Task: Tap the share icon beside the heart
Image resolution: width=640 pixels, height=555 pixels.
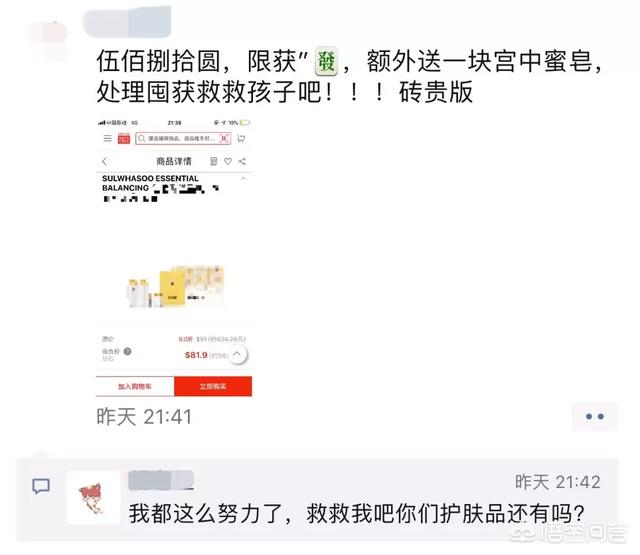Action: pyautogui.click(x=242, y=162)
